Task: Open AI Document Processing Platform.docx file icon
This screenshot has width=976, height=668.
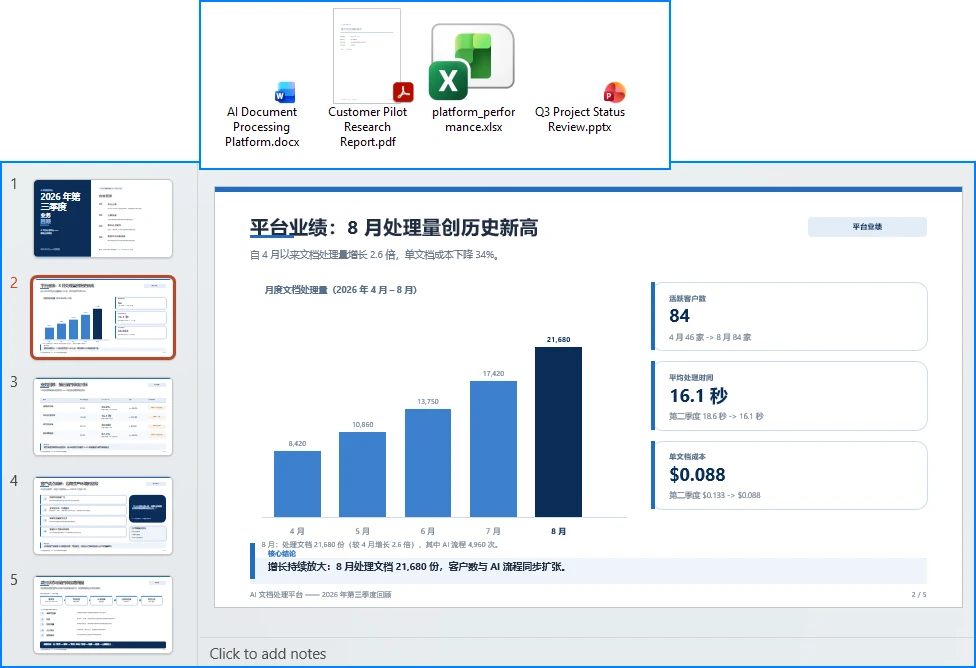Action: click(284, 93)
